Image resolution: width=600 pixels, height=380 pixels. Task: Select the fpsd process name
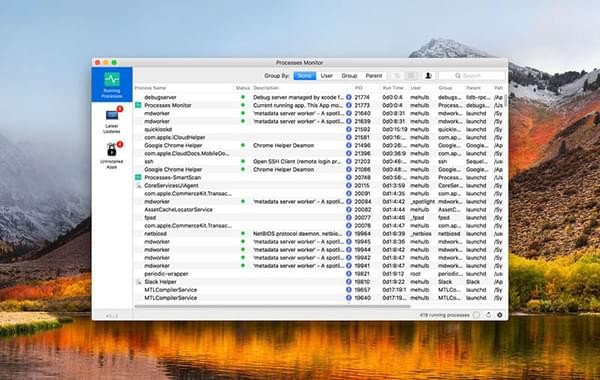150,217
